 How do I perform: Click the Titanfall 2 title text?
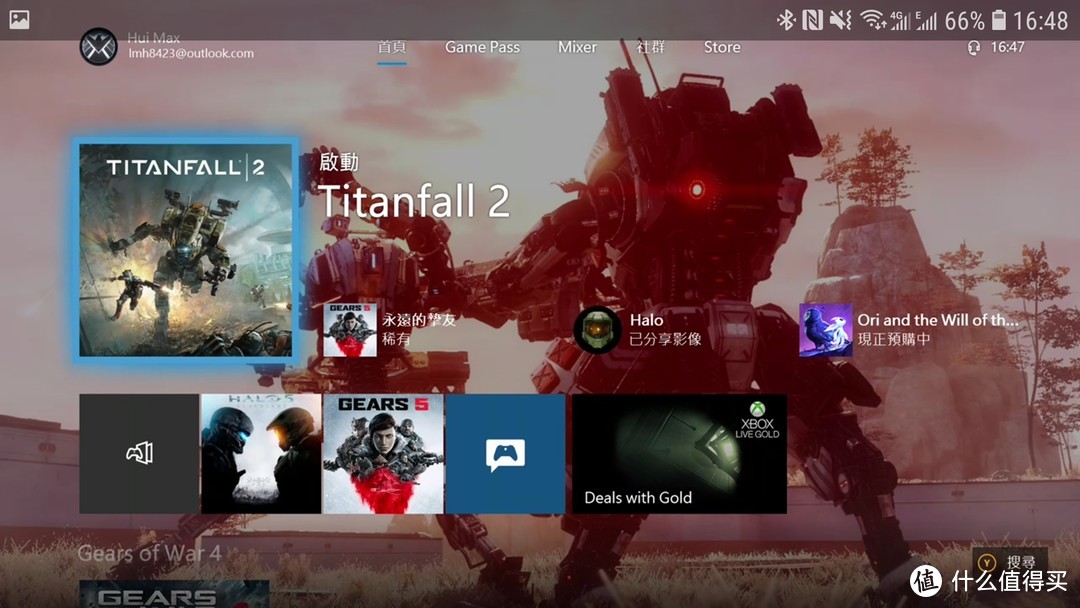click(x=413, y=201)
